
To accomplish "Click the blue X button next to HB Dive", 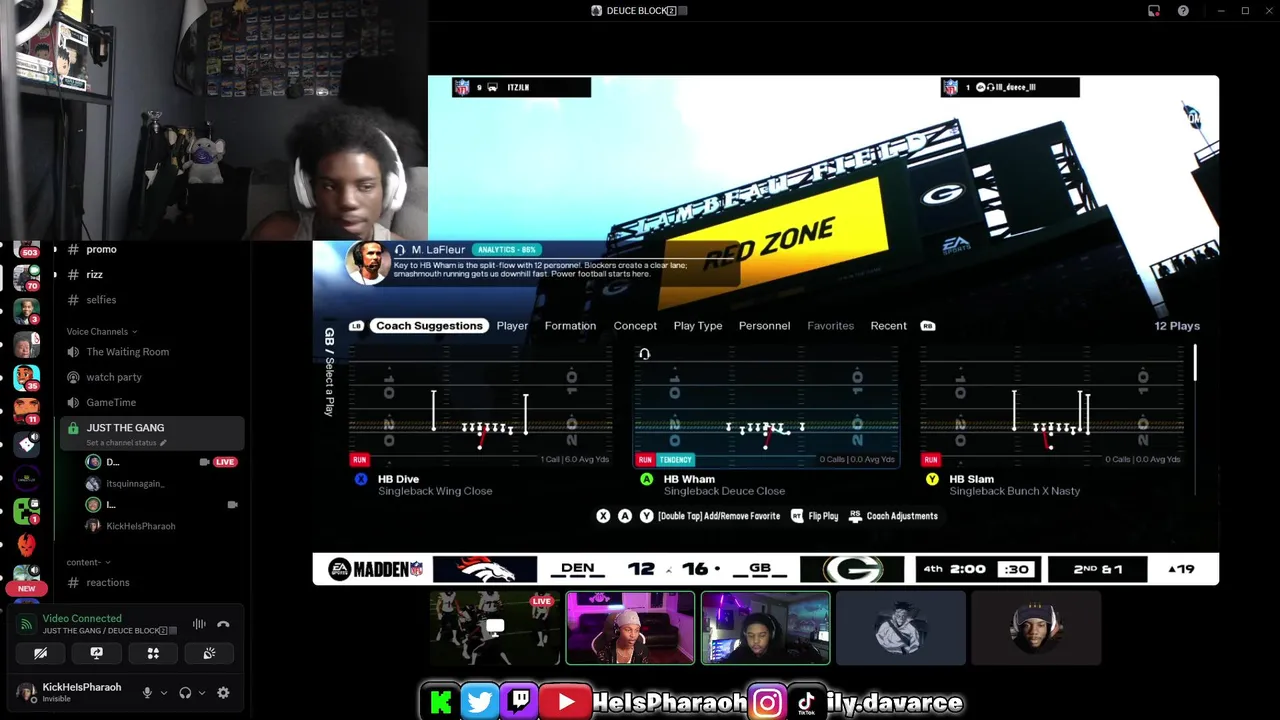I will tap(361, 480).
